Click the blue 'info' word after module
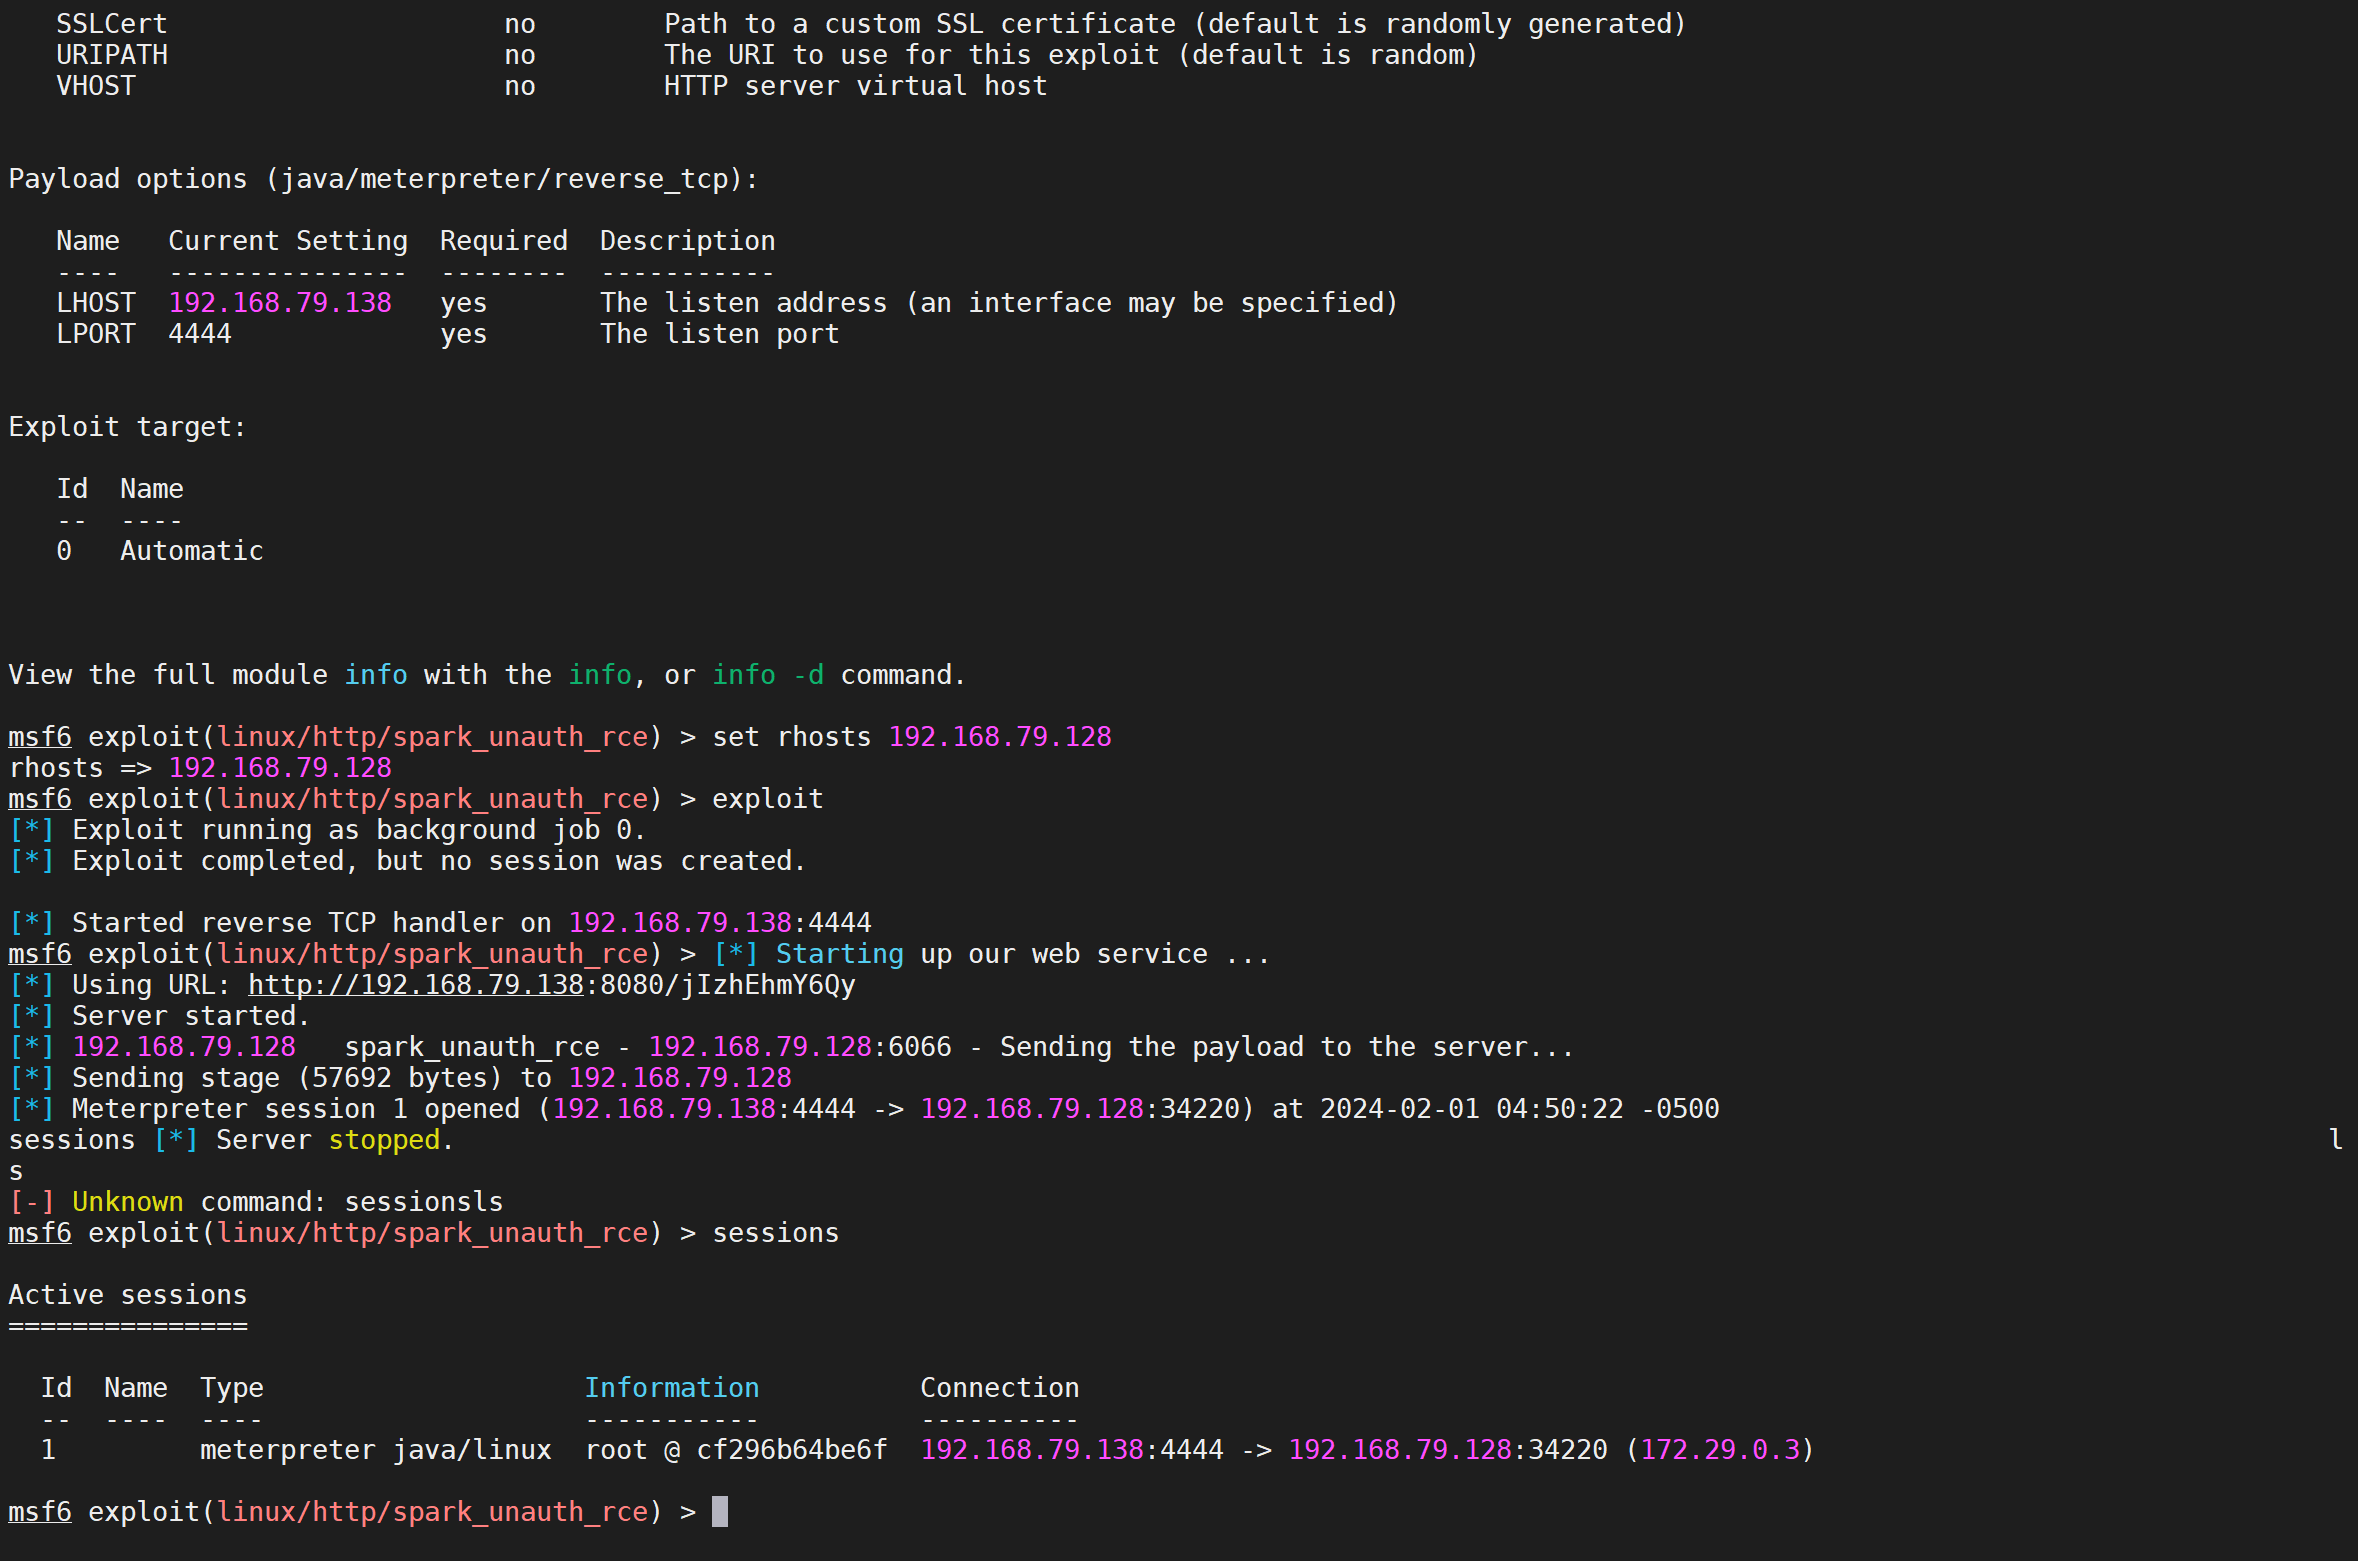 click(376, 675)
